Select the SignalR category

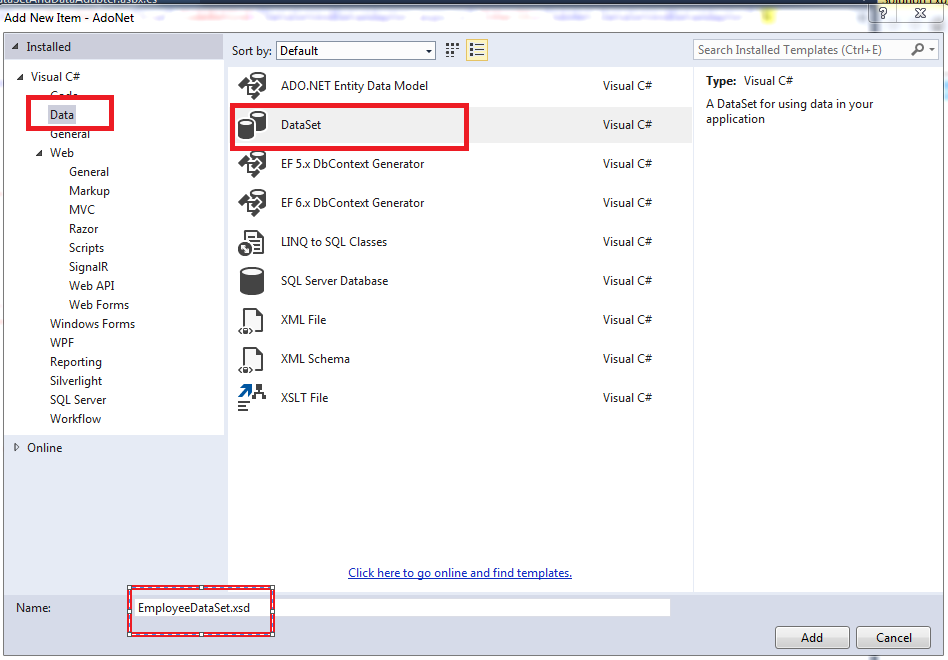(88, 267)
